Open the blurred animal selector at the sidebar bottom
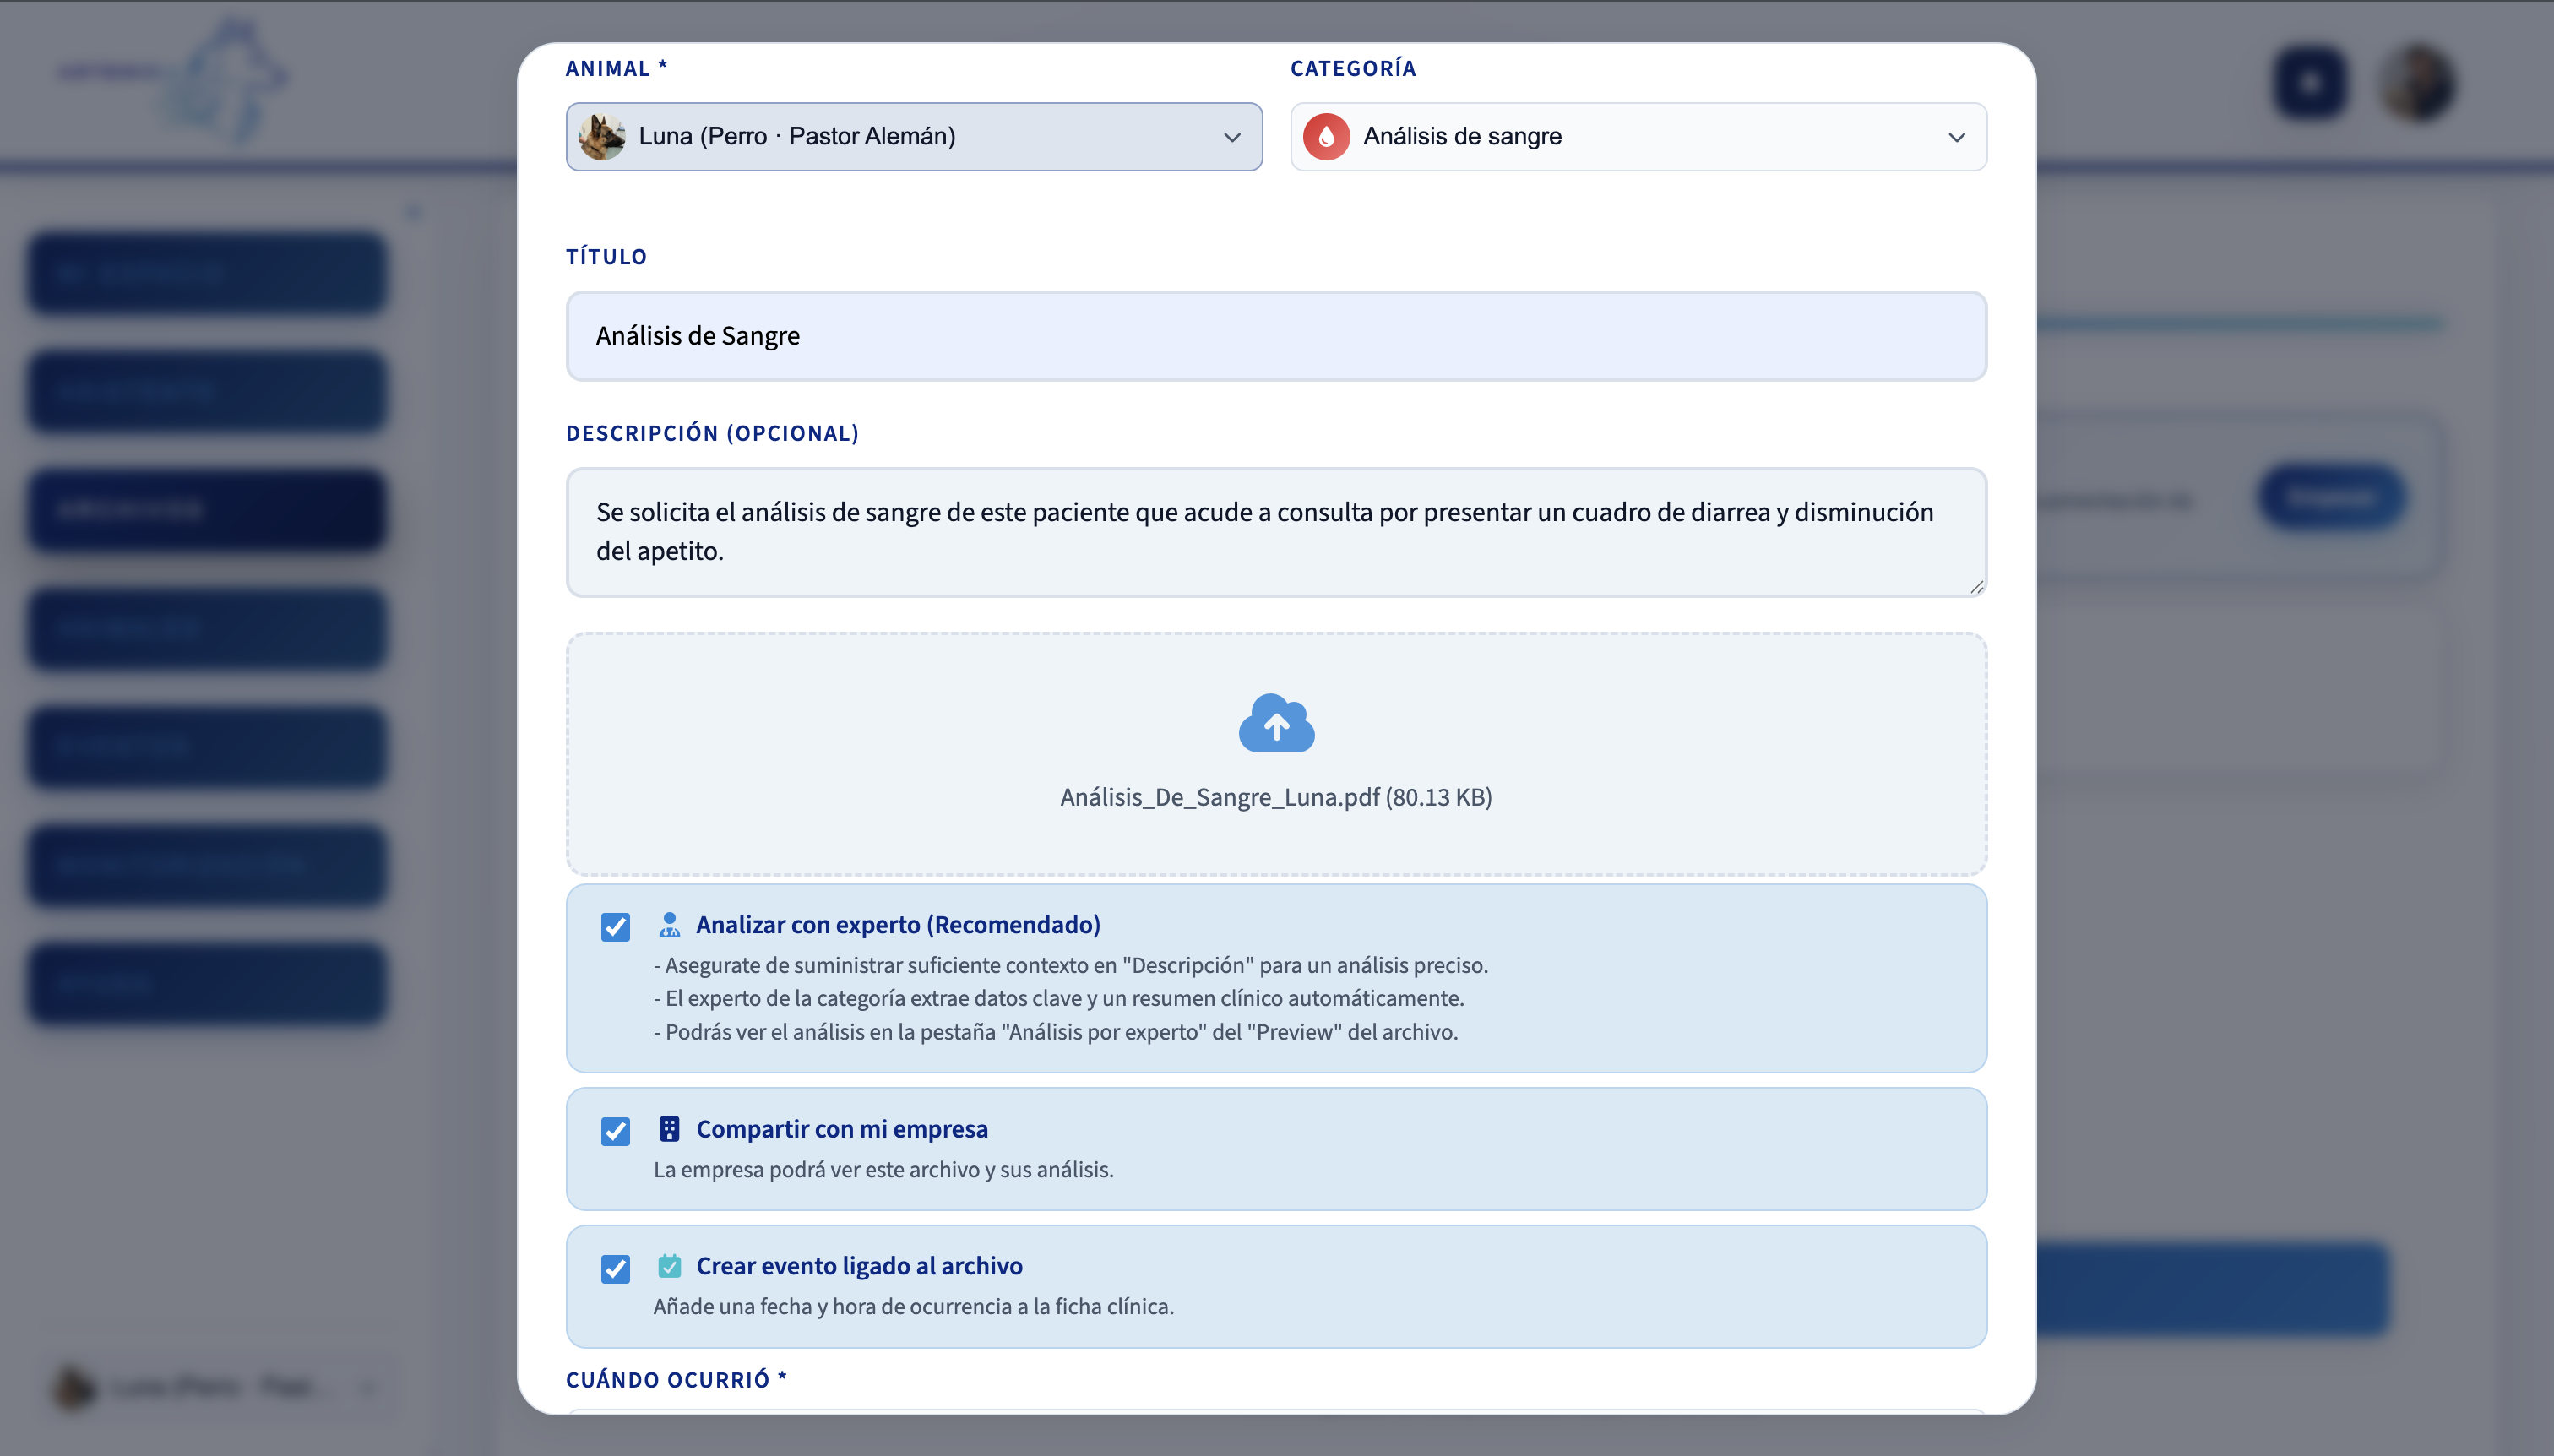2554x1456 pixels. [x=216, y=1387]
